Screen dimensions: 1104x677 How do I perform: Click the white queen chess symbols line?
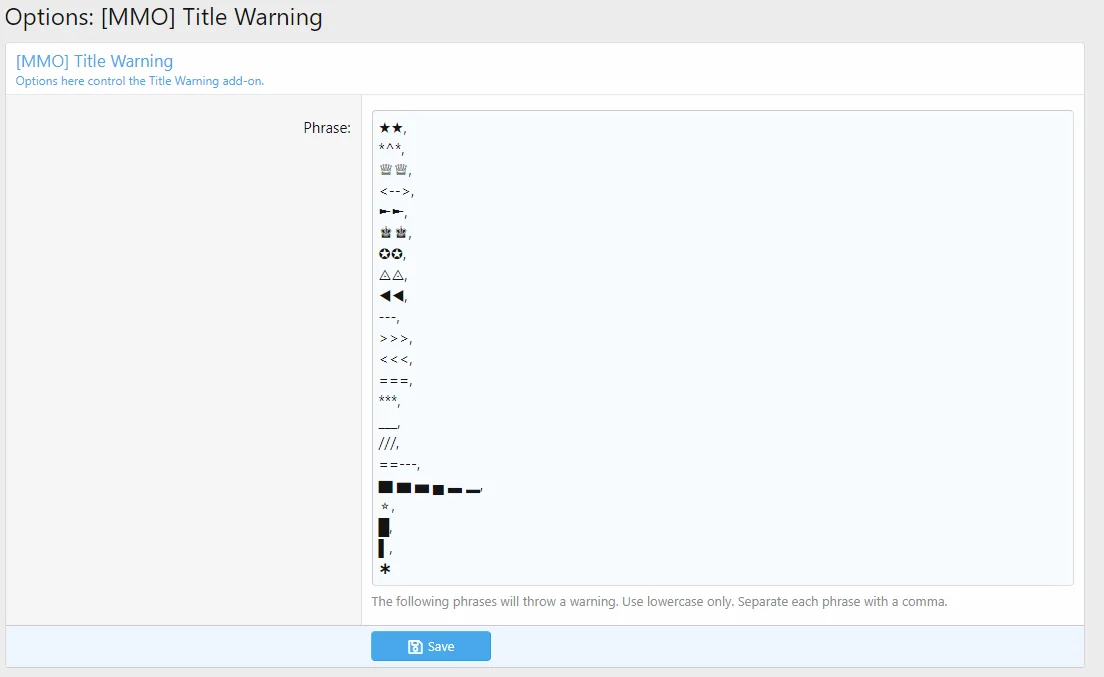[x=394, y=170]
